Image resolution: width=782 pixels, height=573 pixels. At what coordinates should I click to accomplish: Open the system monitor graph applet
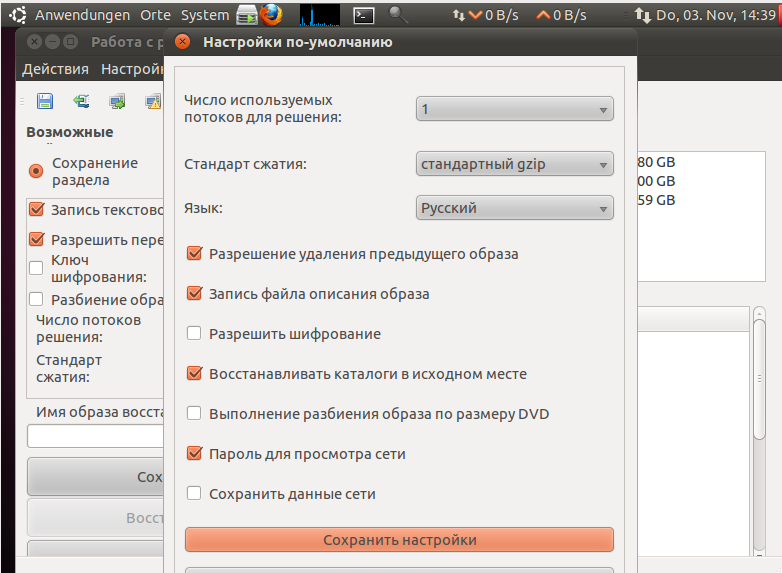coord(320,15)
